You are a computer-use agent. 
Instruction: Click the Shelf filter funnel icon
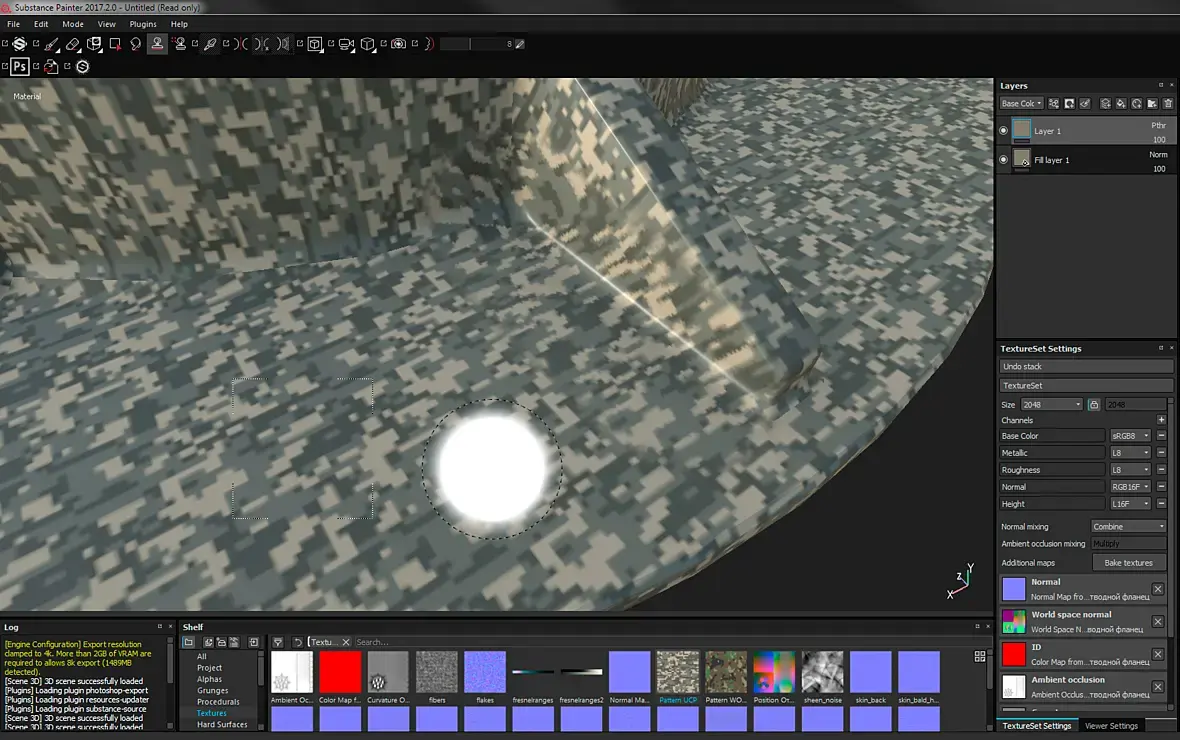278,642
